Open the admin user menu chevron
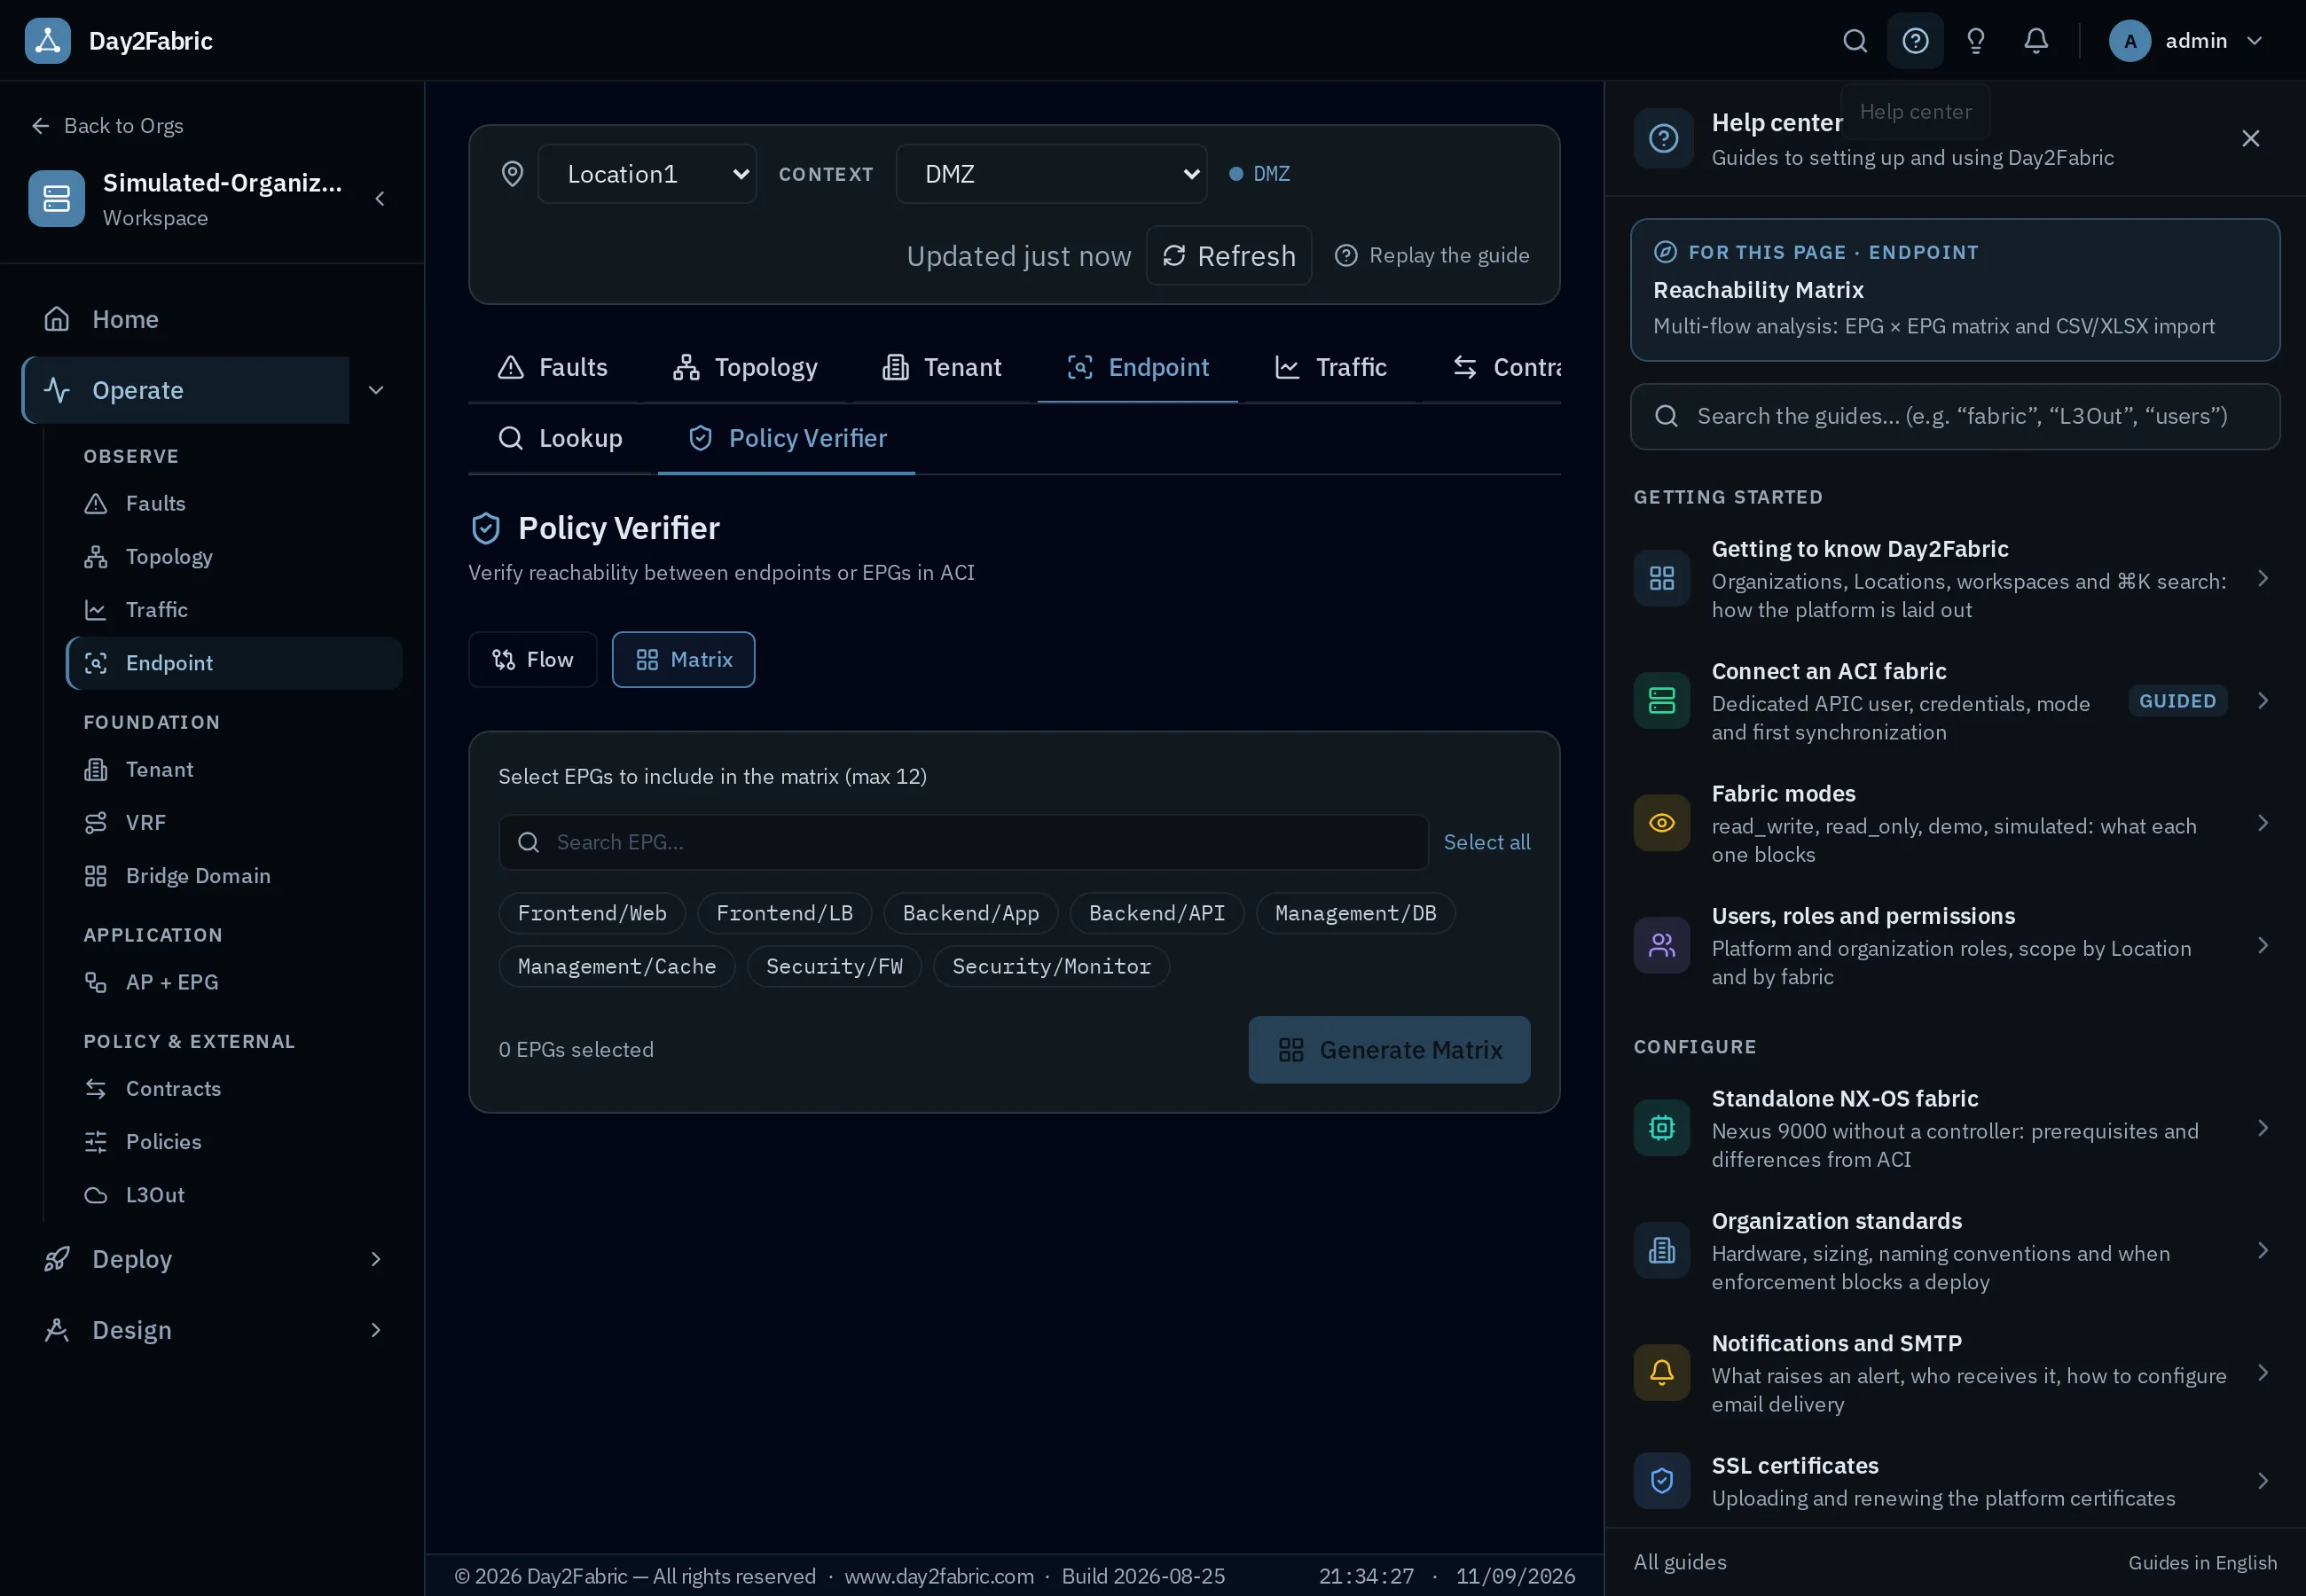Viewport: 2306px width, 1596px height. 2254,41
